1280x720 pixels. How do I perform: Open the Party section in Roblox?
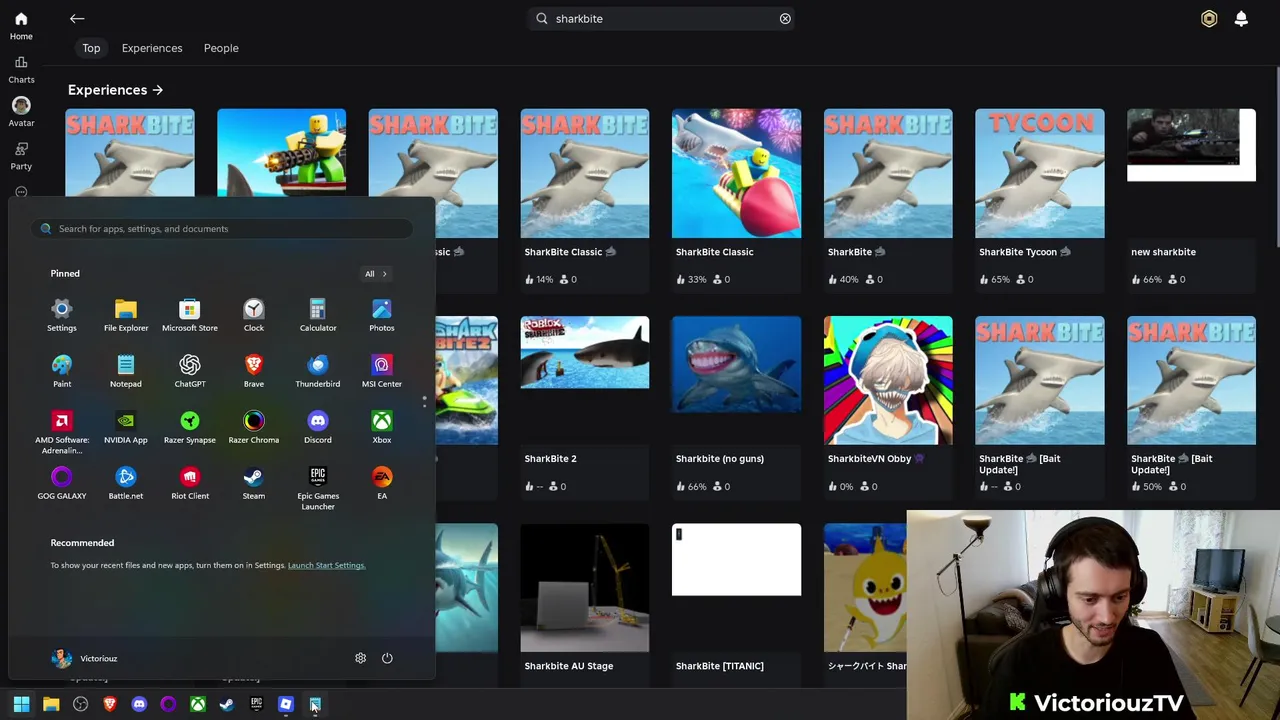click(x=21, y=155)
